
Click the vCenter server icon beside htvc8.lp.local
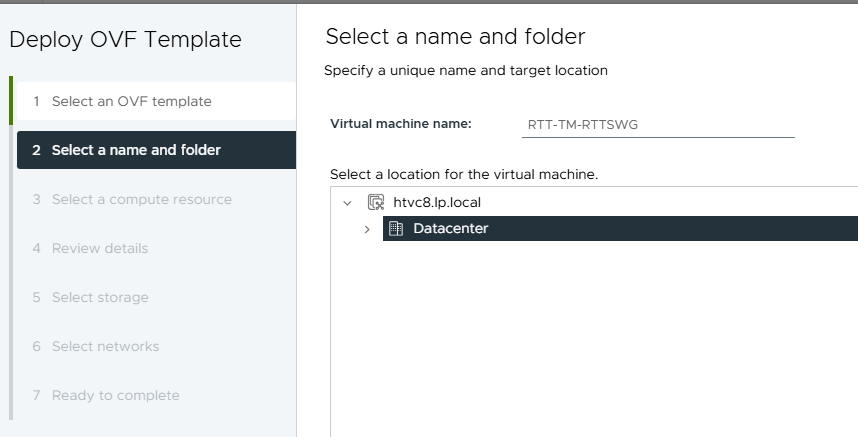click(x=376, y=202)
